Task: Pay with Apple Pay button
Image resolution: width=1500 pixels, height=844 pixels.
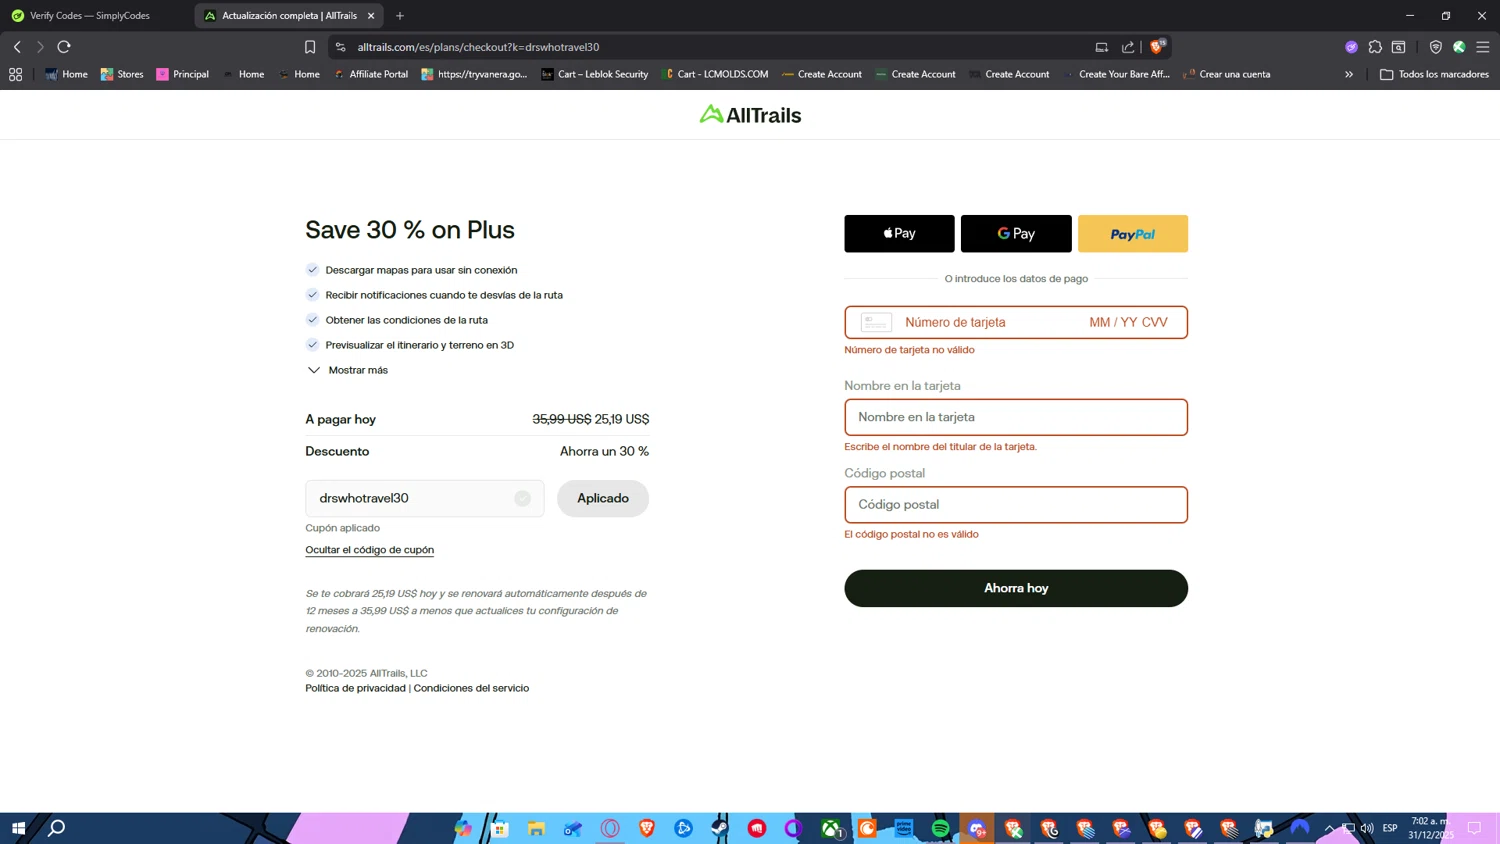Action: click(899, 233)
